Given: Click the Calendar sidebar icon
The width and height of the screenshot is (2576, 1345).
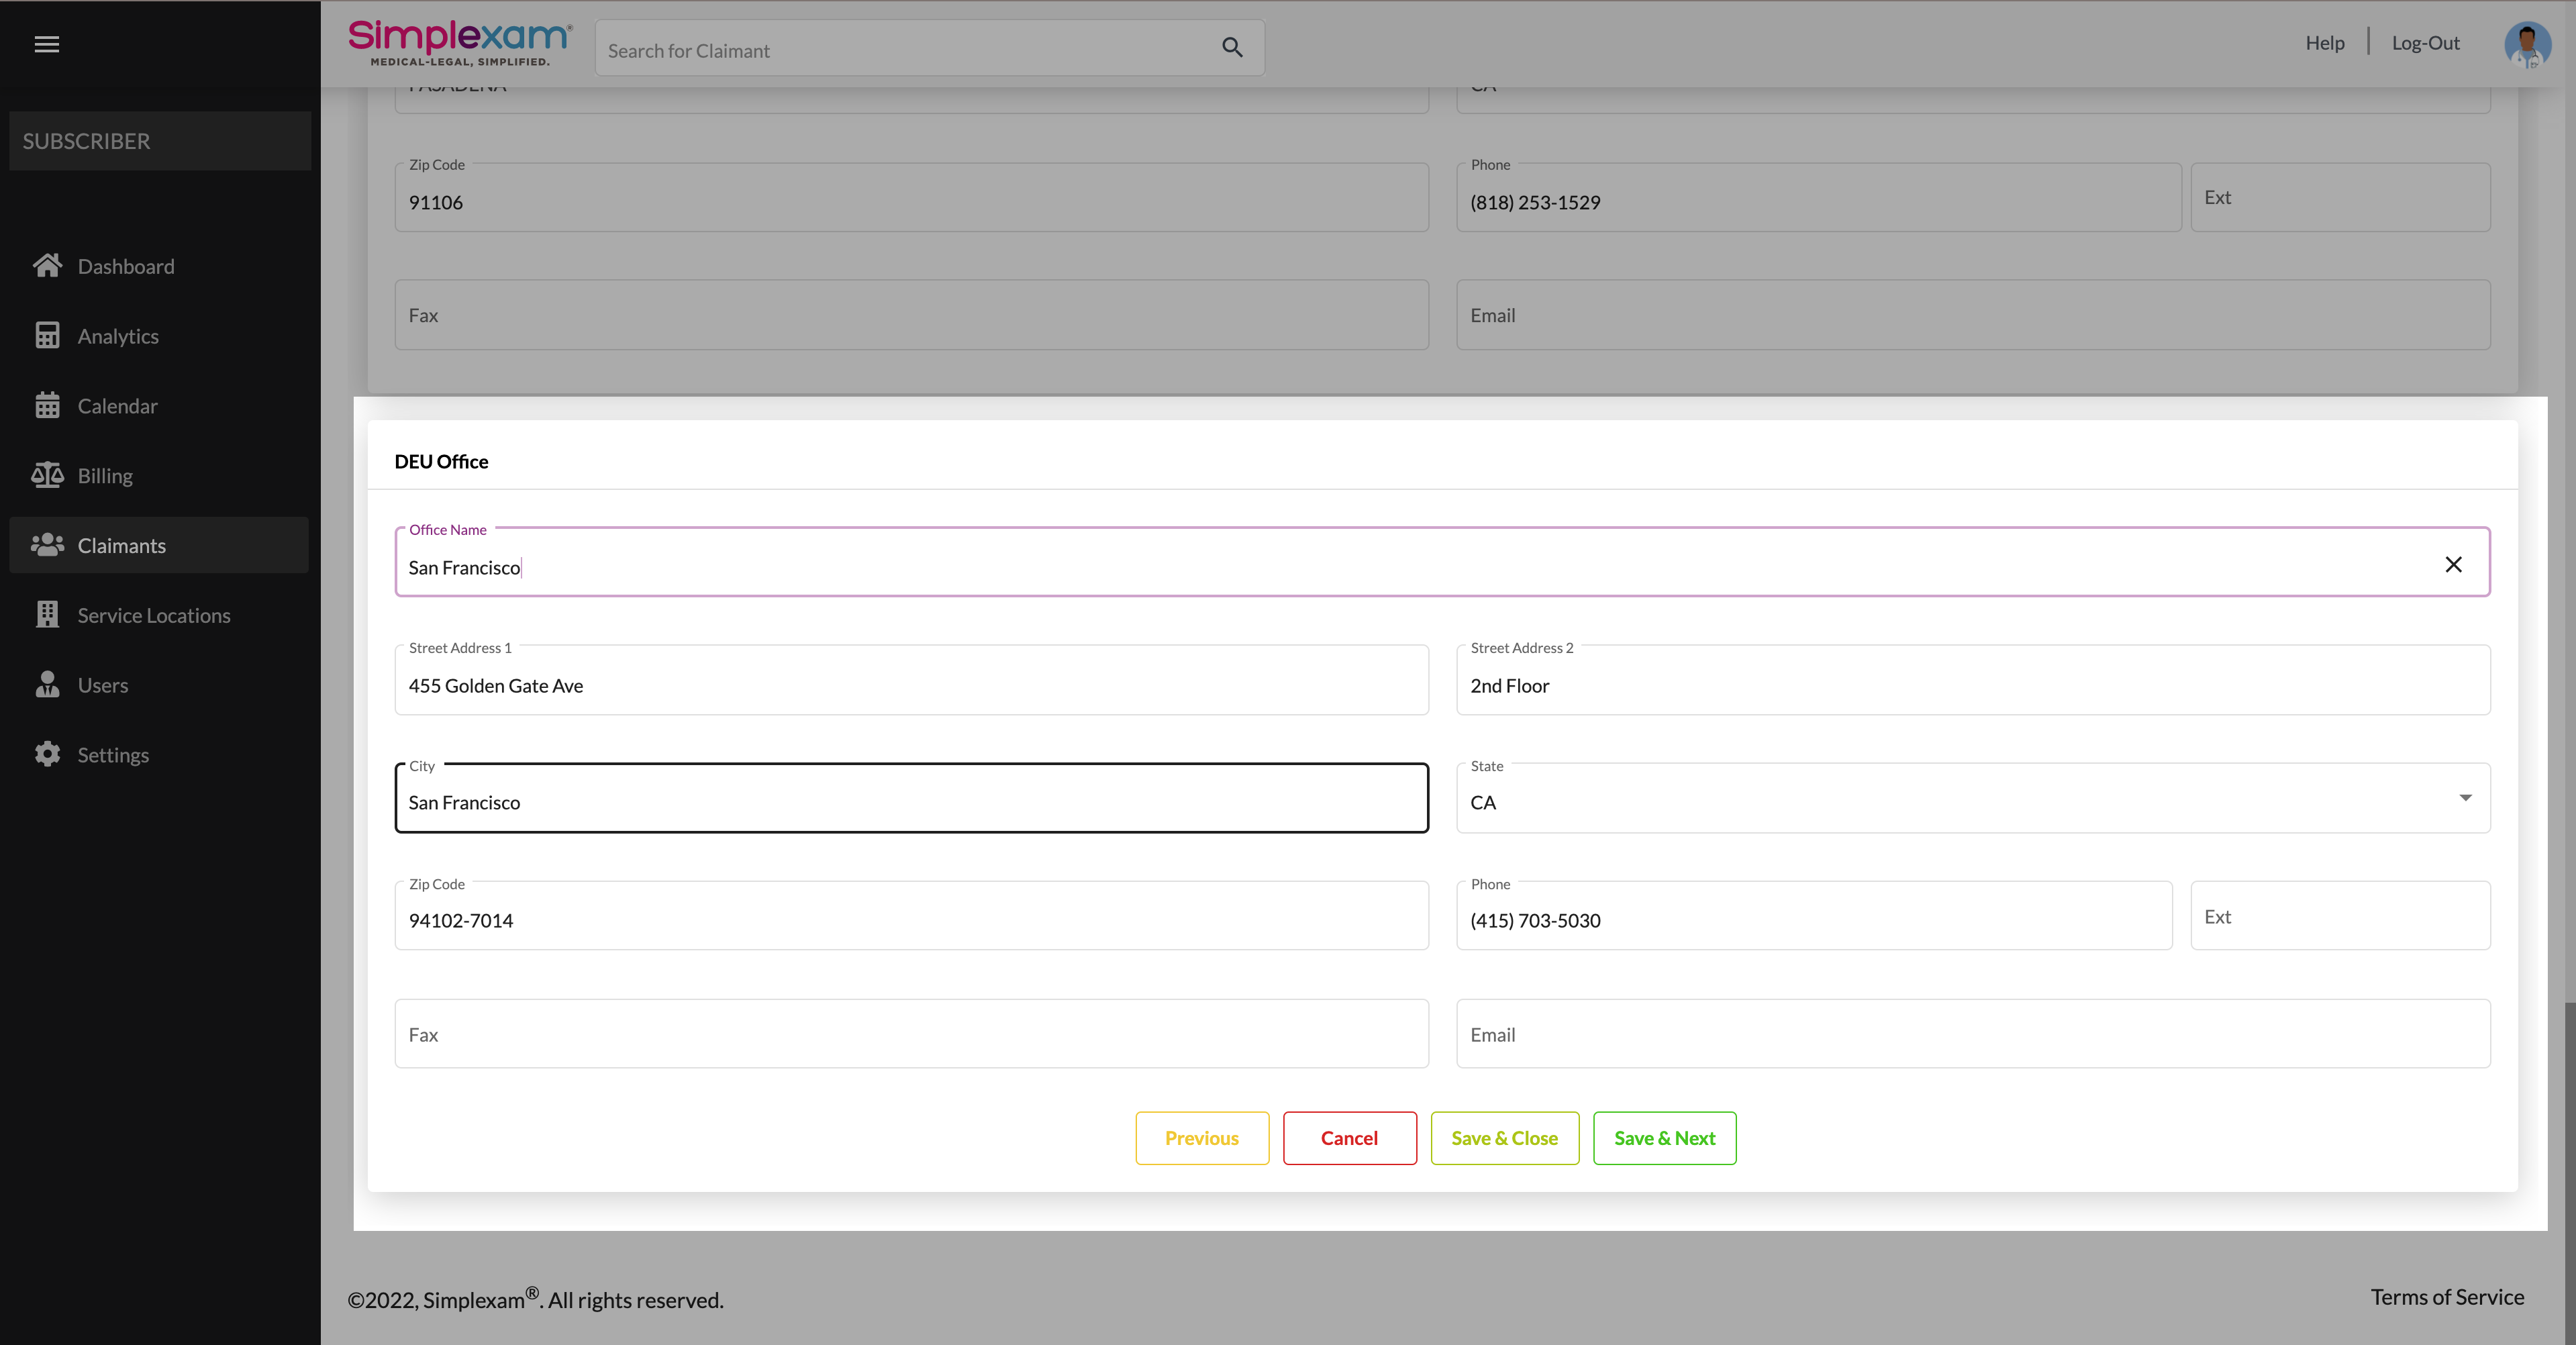Looking at the screenshot, I should (47, 405).
